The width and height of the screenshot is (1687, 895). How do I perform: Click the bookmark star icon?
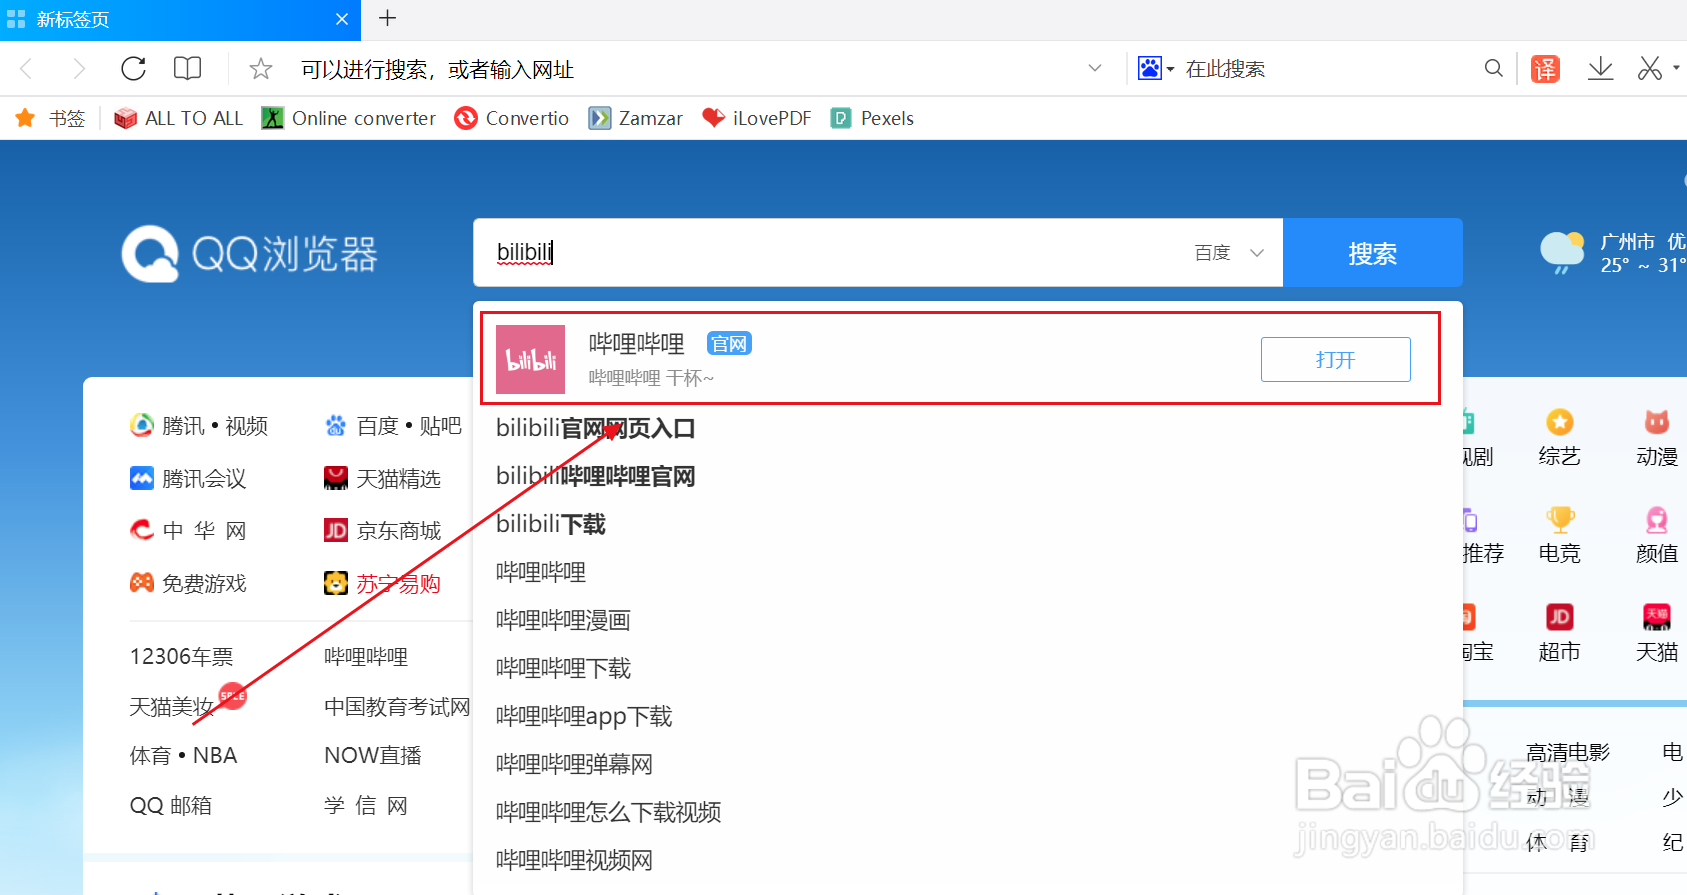tap(261, 68)
